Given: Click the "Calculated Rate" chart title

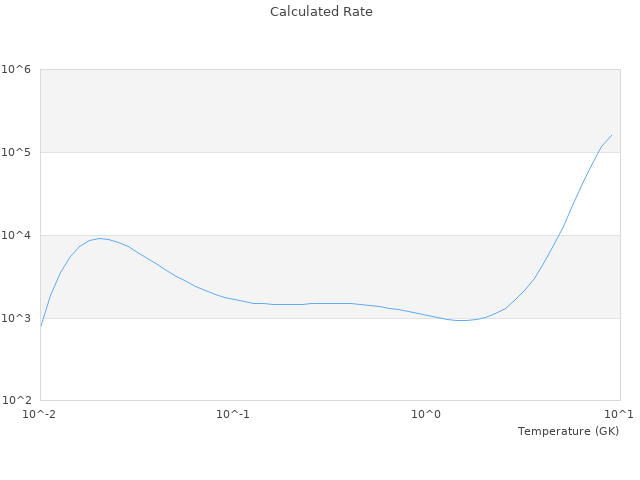Looking at the screenshot, I should [320, 12].
